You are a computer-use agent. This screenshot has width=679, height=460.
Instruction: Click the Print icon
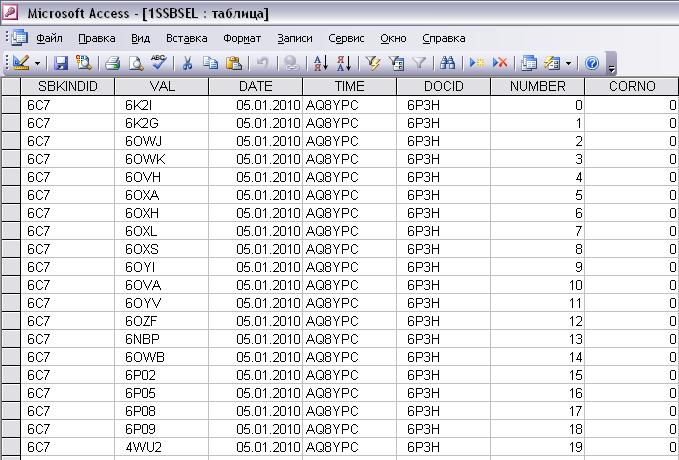click(113, 63)
